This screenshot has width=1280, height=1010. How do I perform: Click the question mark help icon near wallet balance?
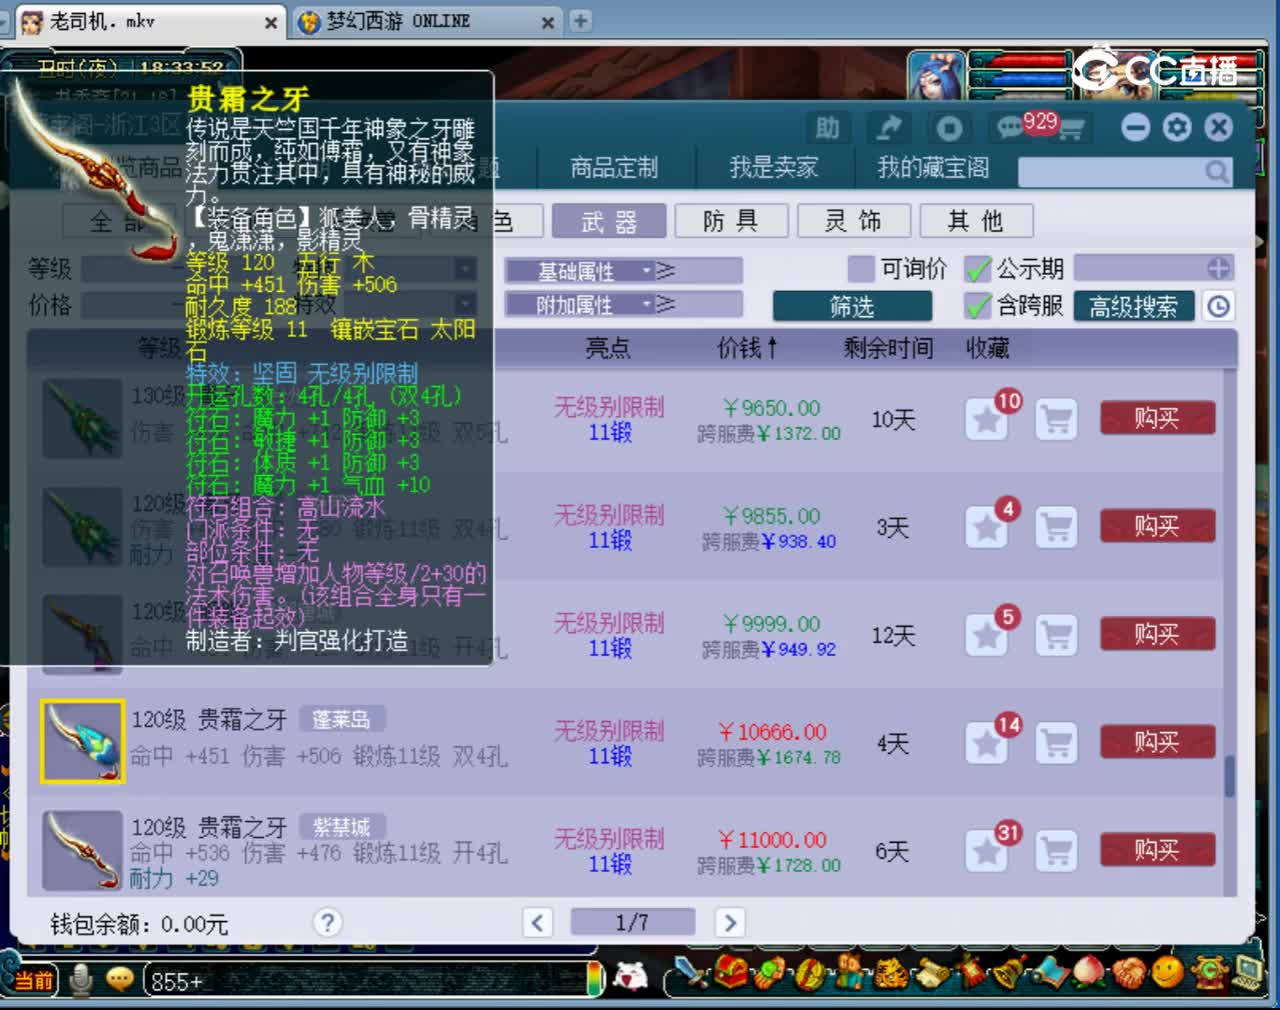pos(327,922)
